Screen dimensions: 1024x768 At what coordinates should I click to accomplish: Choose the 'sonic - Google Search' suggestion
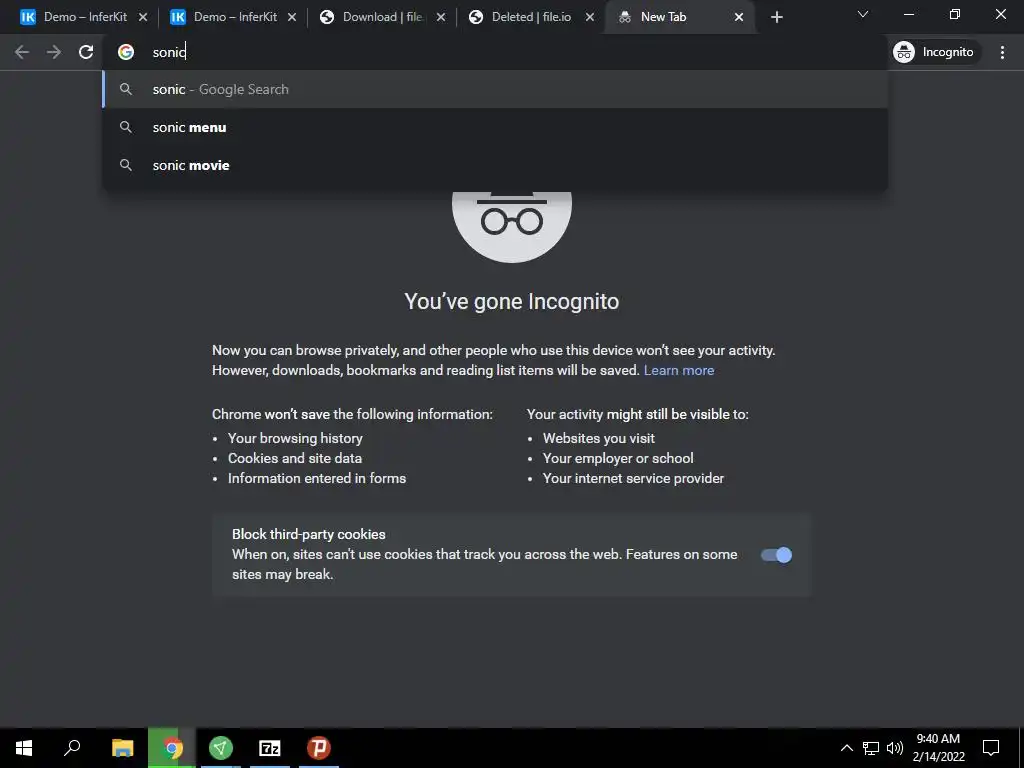point(494,89)
